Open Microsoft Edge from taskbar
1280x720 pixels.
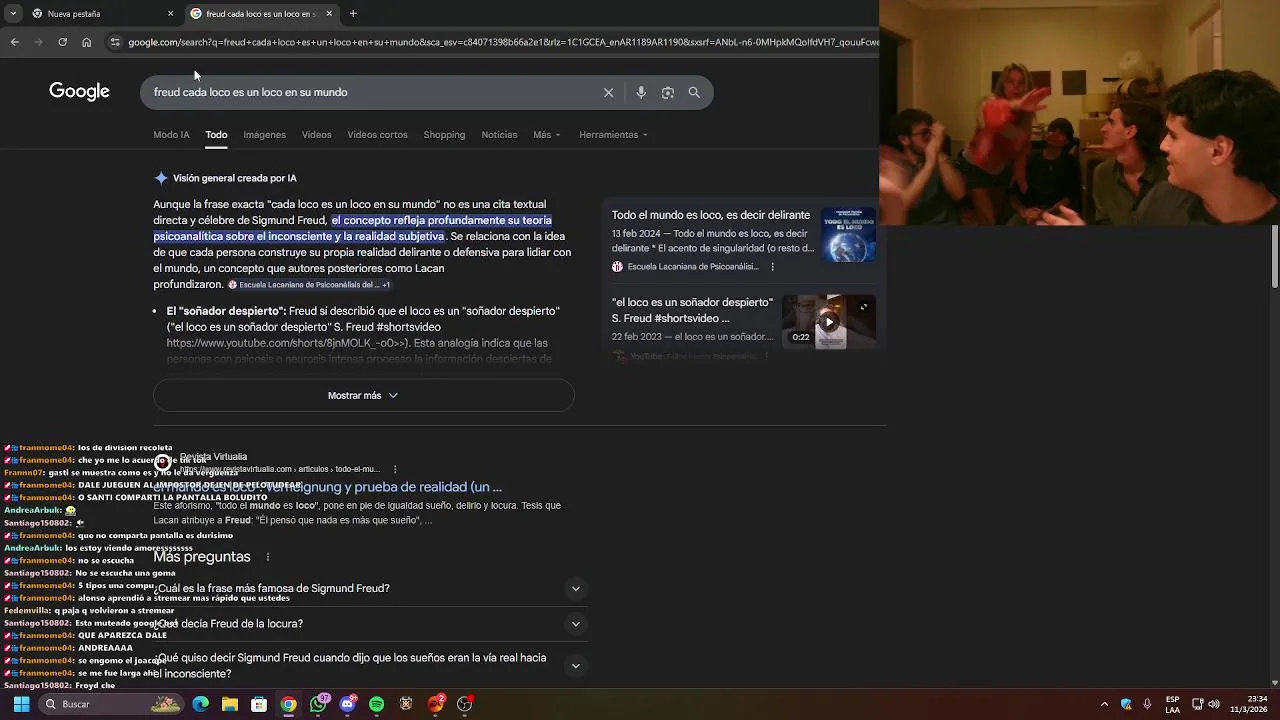tap(200, 704)
